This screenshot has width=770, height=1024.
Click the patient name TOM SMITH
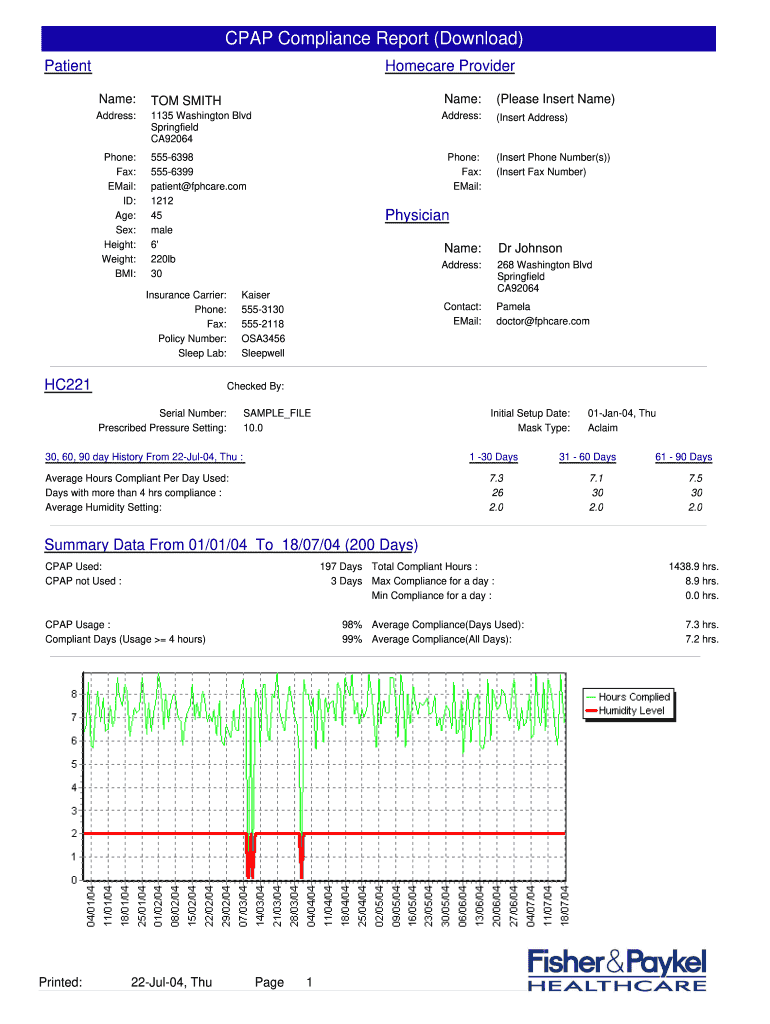[186, 100]
